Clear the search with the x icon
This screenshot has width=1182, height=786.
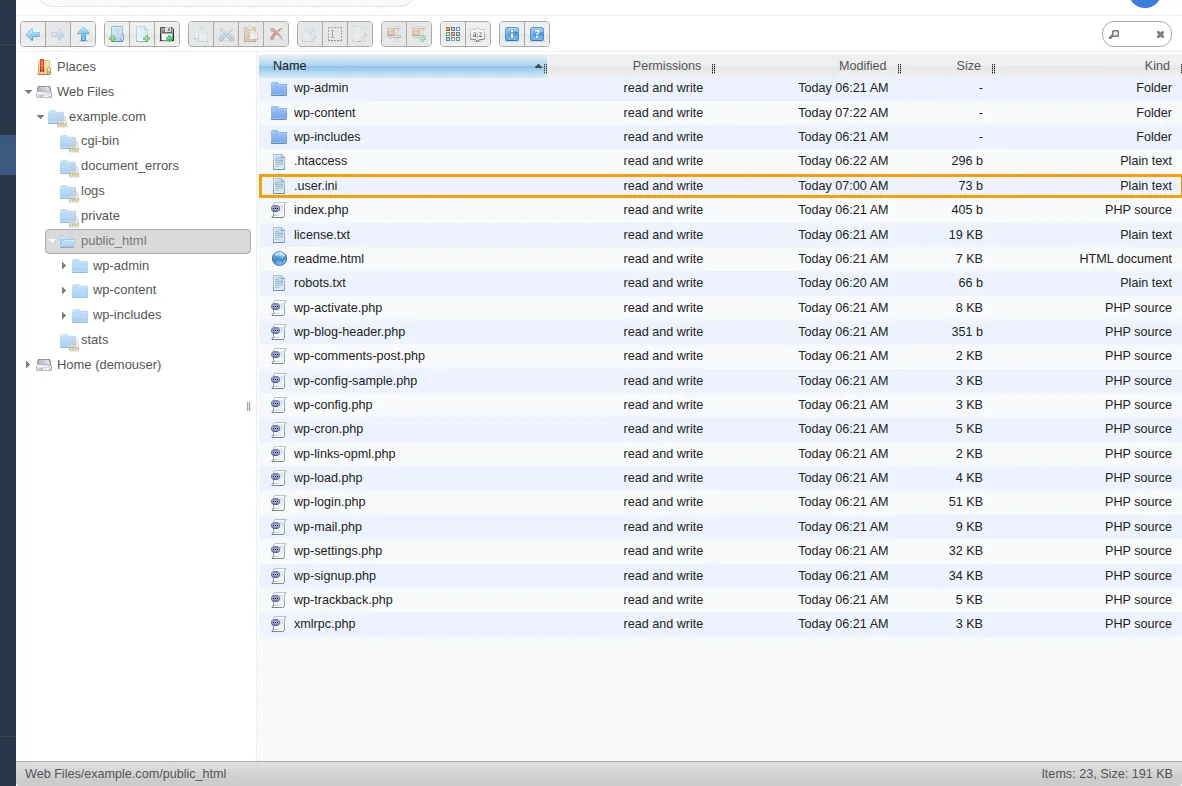click(1160, 34)
